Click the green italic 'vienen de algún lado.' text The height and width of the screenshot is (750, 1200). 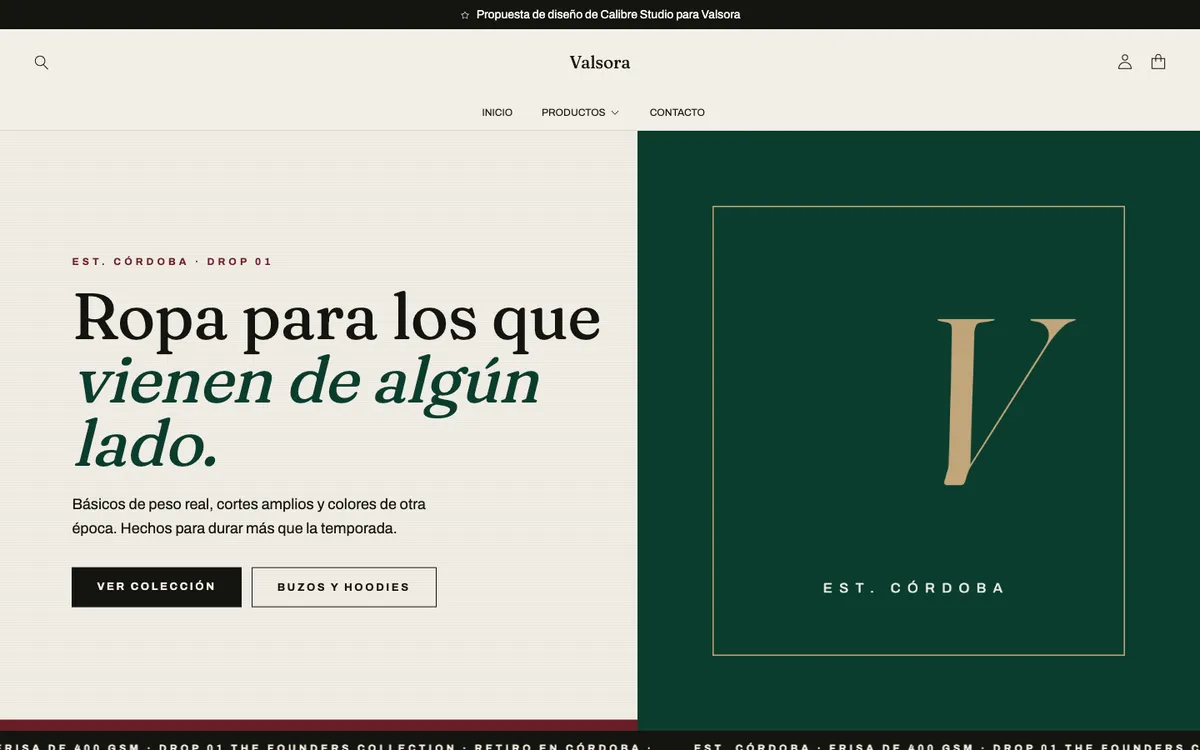pos(308,412)
